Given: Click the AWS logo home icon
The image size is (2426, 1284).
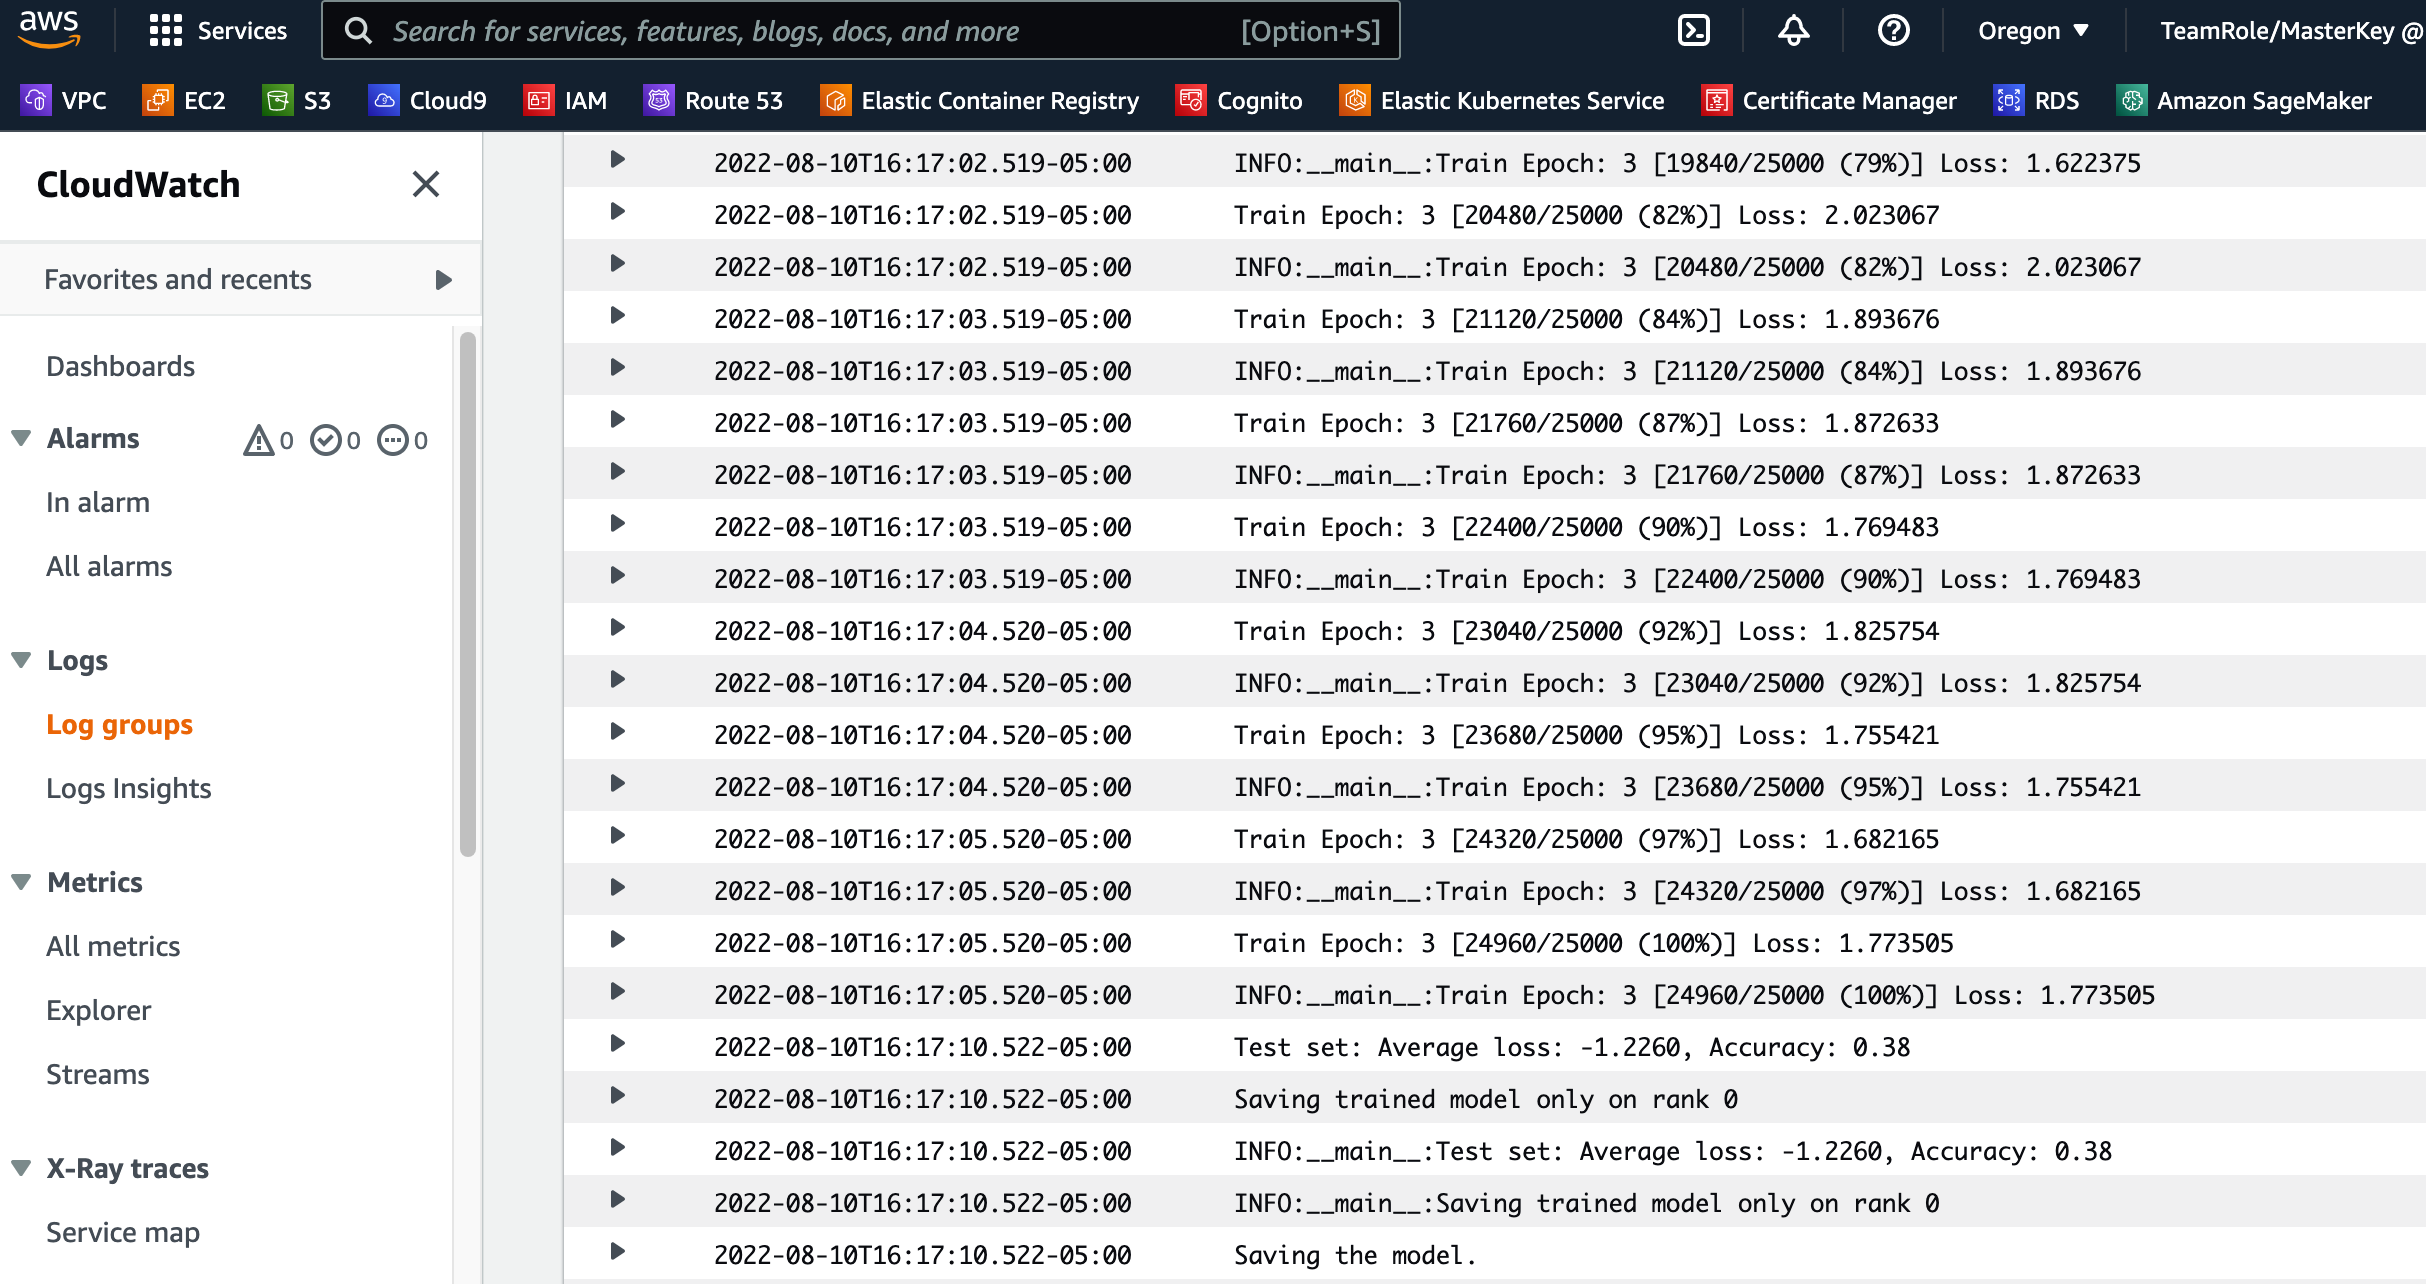Looking at the screenshot, I should [49, 29].
